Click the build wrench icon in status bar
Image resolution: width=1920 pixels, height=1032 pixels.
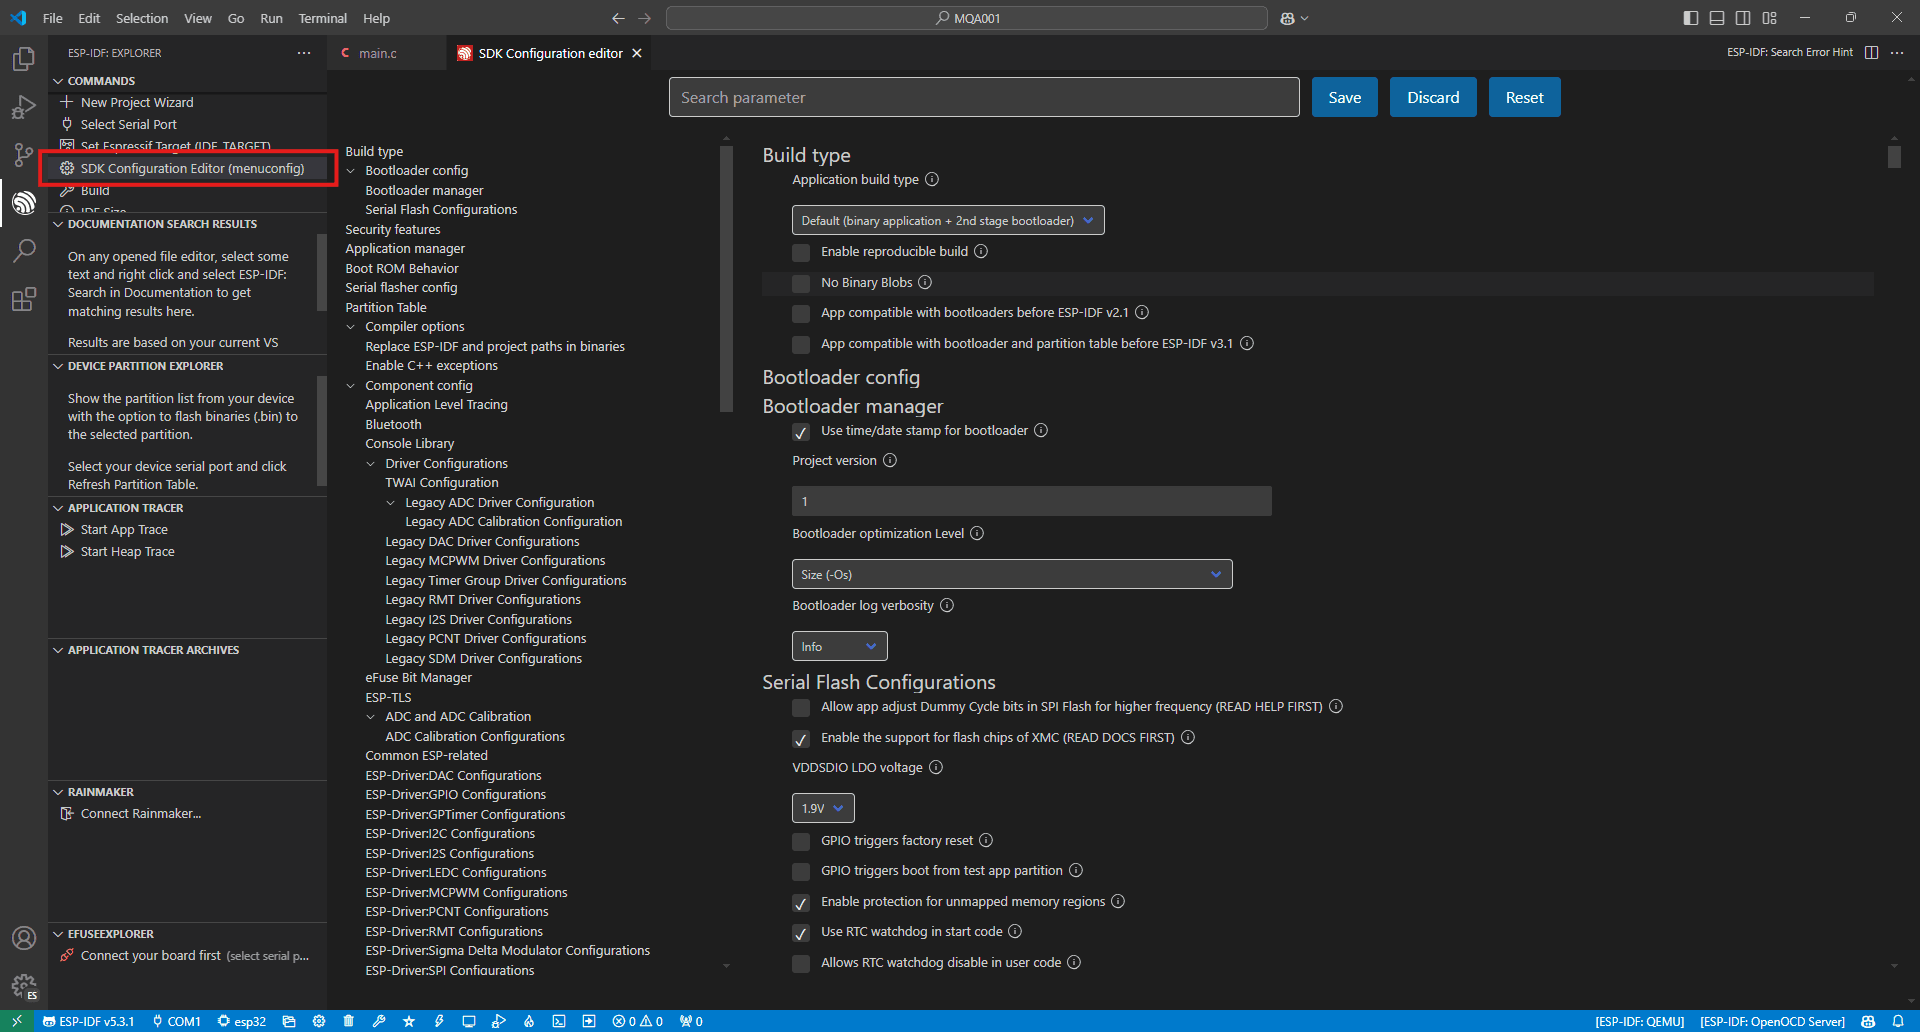(x=379, y=1021)
